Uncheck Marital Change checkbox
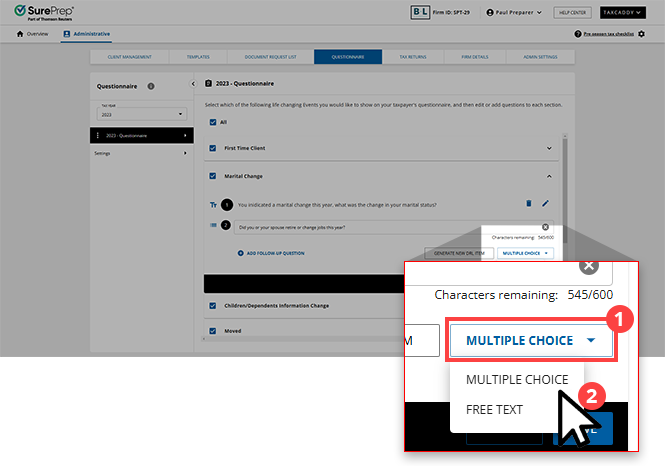This screenshot has width=665, height=466. click(x=213, y=176)
